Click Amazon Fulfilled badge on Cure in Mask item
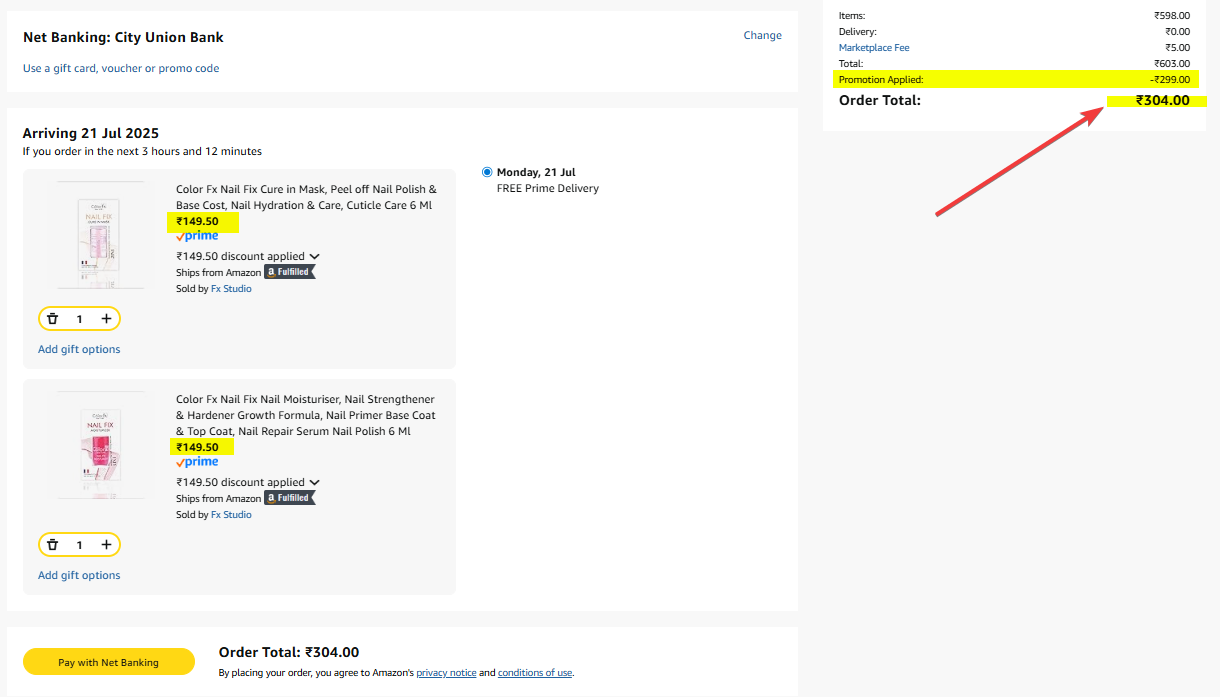The width and height of the screenshot is (1220, 697). pos(290,272)
